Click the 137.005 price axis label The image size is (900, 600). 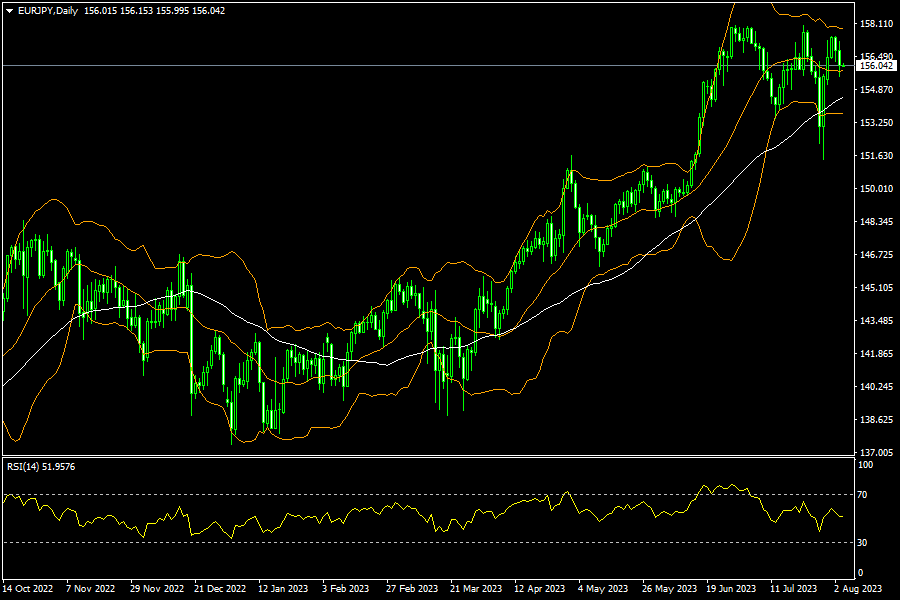point(876,452)
